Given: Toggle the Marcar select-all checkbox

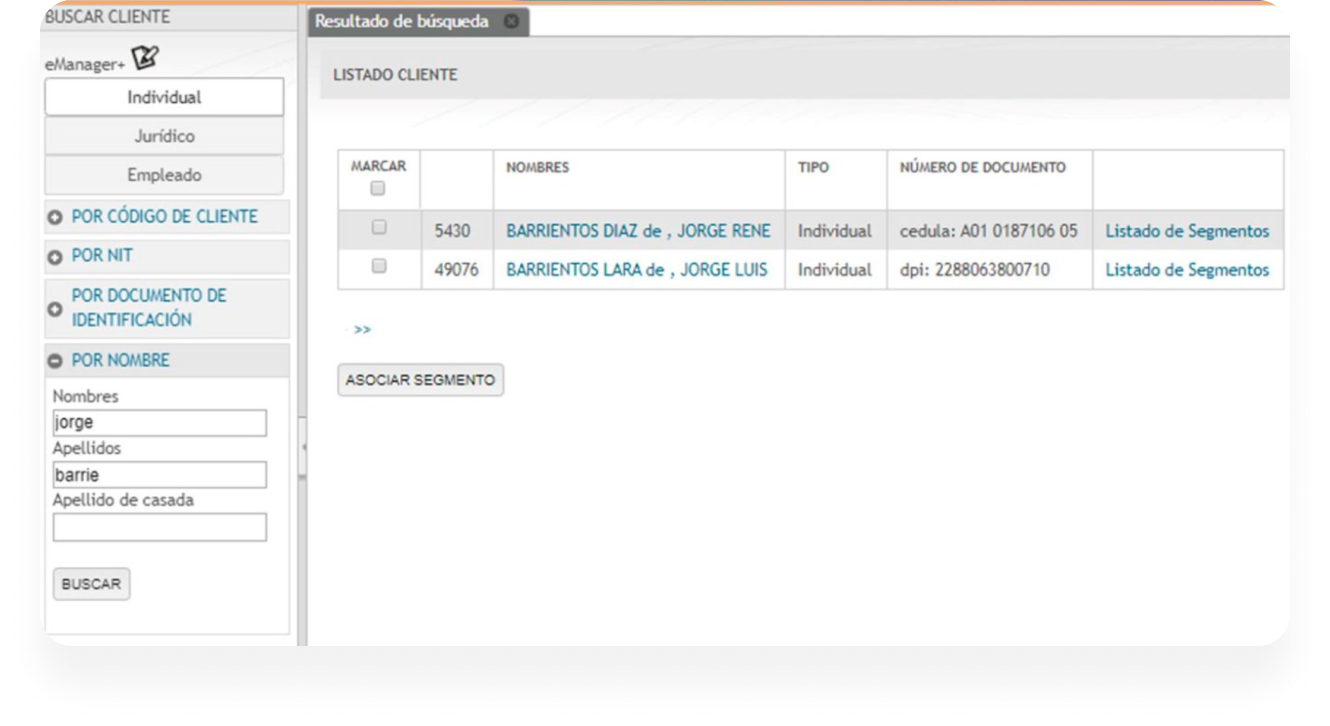Looking at the screenshot, I should 378,188.
